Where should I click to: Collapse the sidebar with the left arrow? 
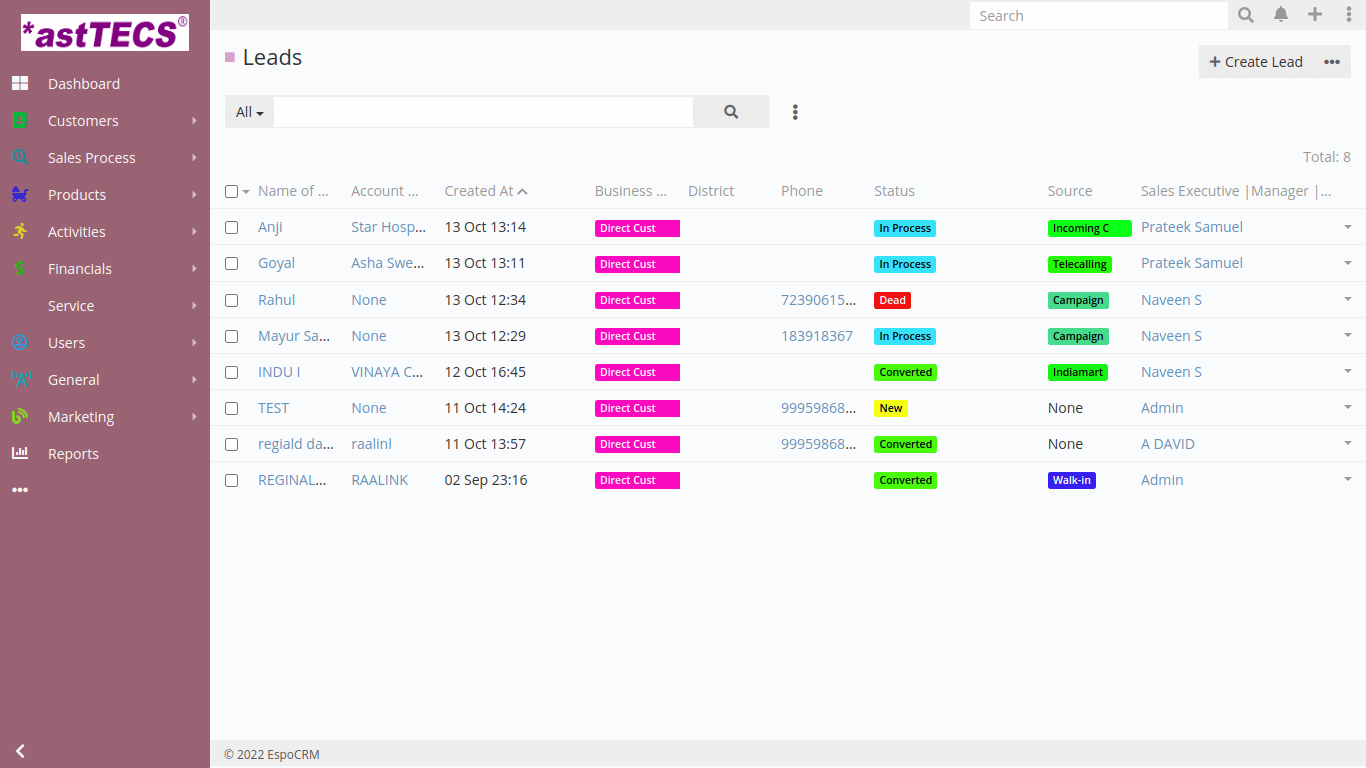coord(20,751)
